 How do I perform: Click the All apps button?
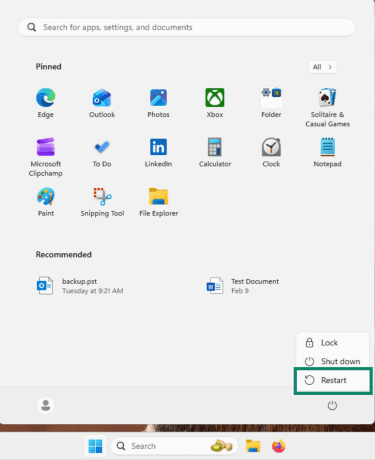tap(322, 67)
